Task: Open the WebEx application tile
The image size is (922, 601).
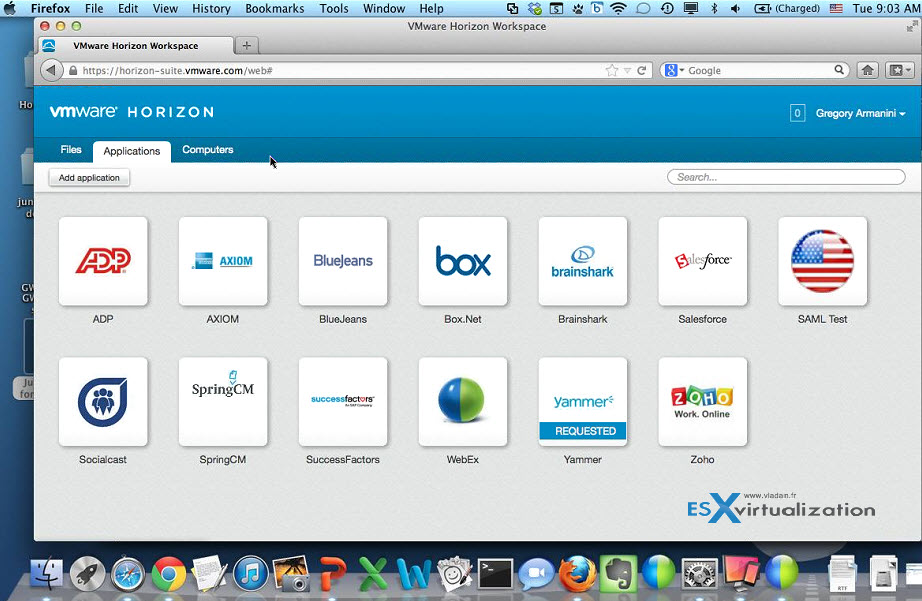Action: pyautogui.click(x=463, y=402)
